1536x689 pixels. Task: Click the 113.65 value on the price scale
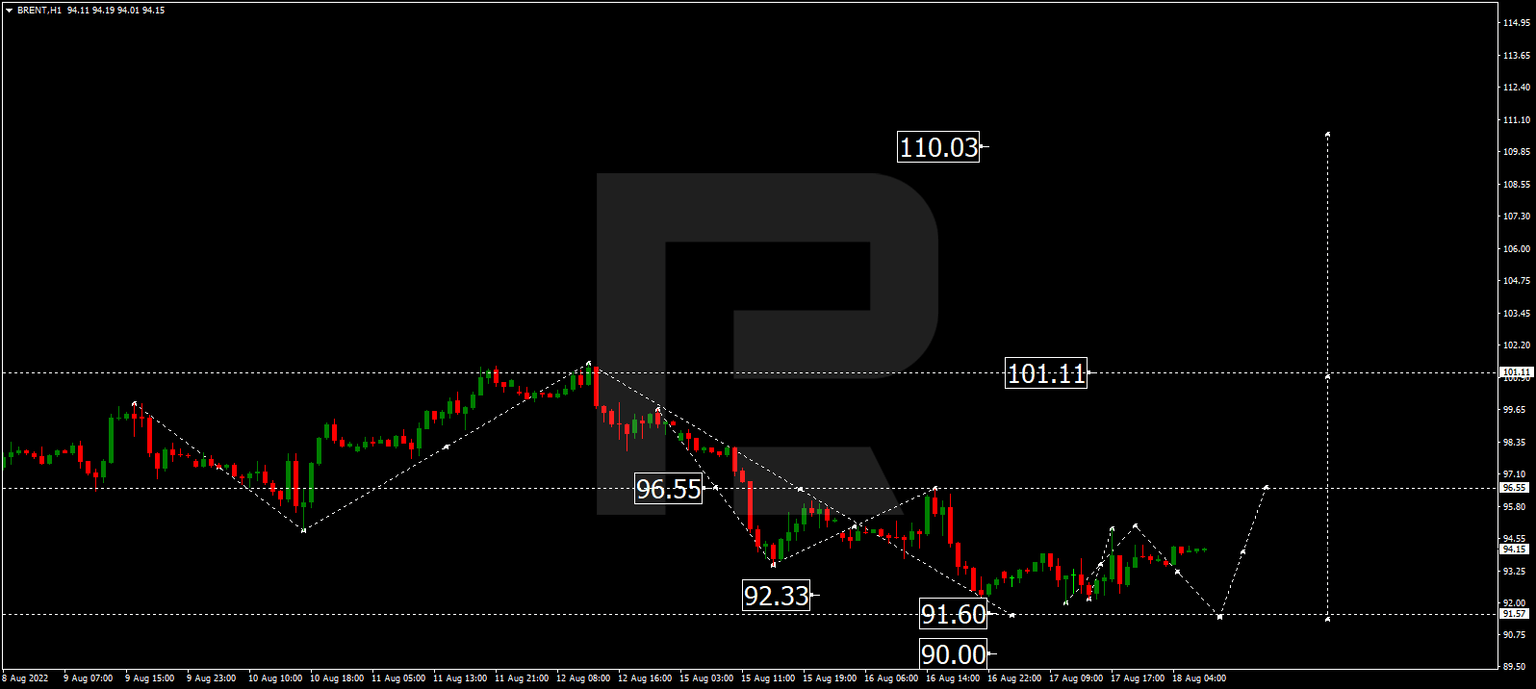[x=1517, y=56]
